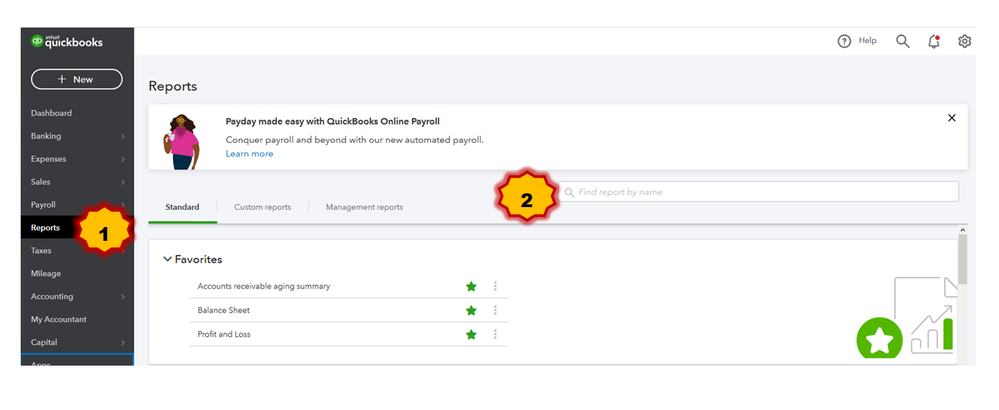
Task: Open Sales in the sidebar
Action: pos(41,182)
